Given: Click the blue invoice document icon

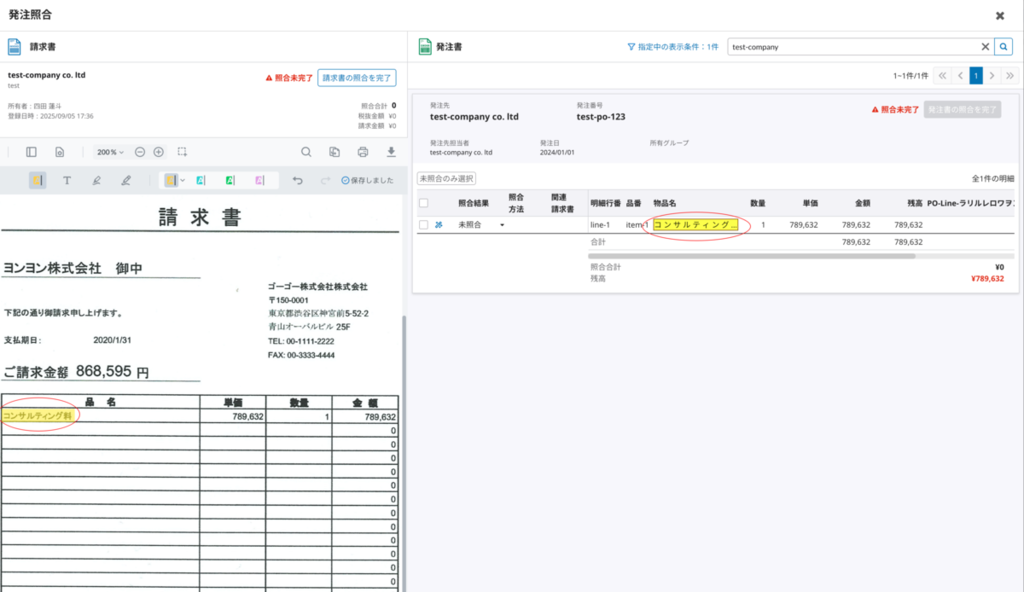Looking at the screenshot, I should point(14,46).
